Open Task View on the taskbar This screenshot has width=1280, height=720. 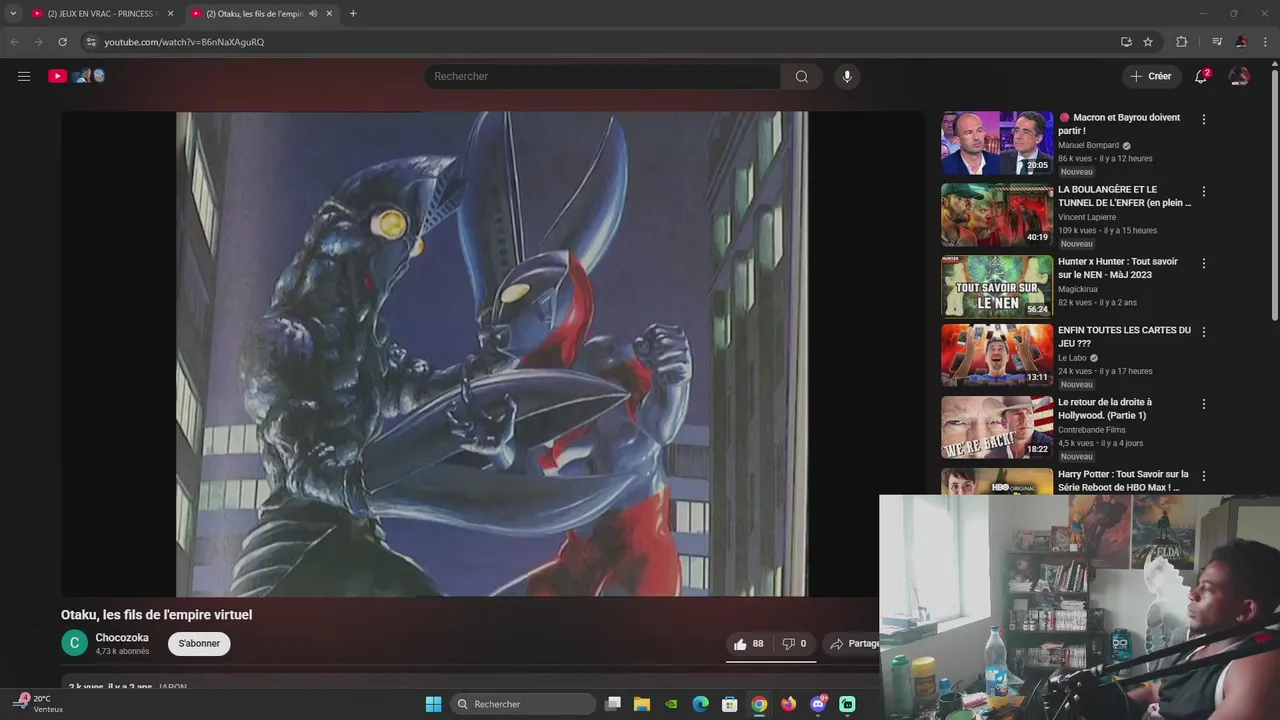pos(613,704)
